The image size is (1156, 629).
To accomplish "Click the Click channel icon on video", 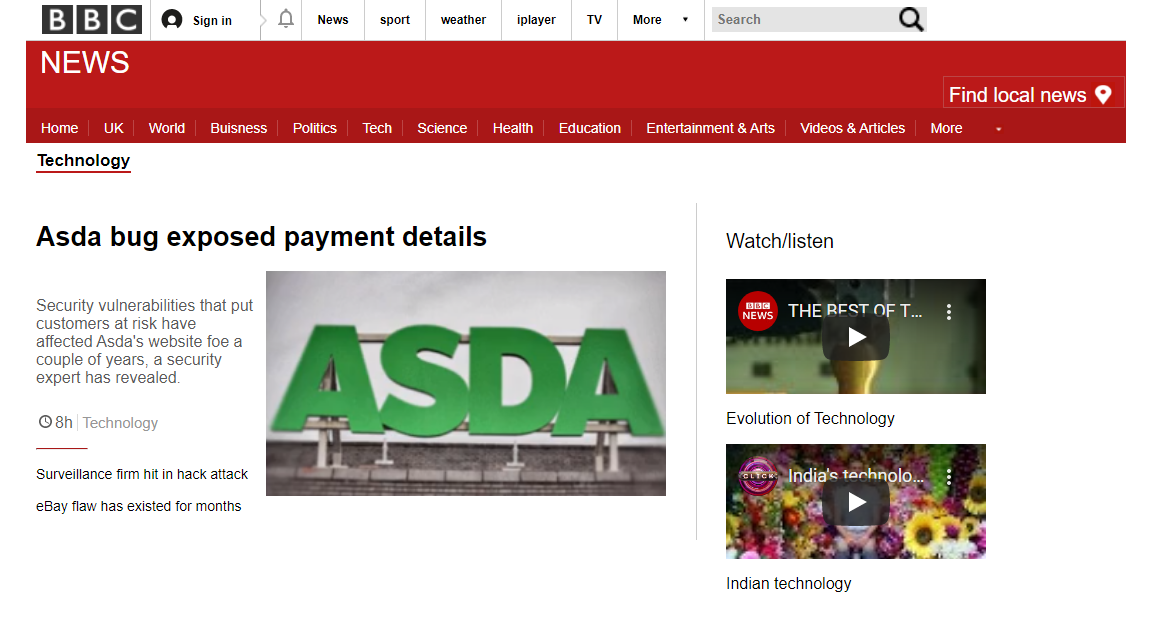I will click(758, 476).
